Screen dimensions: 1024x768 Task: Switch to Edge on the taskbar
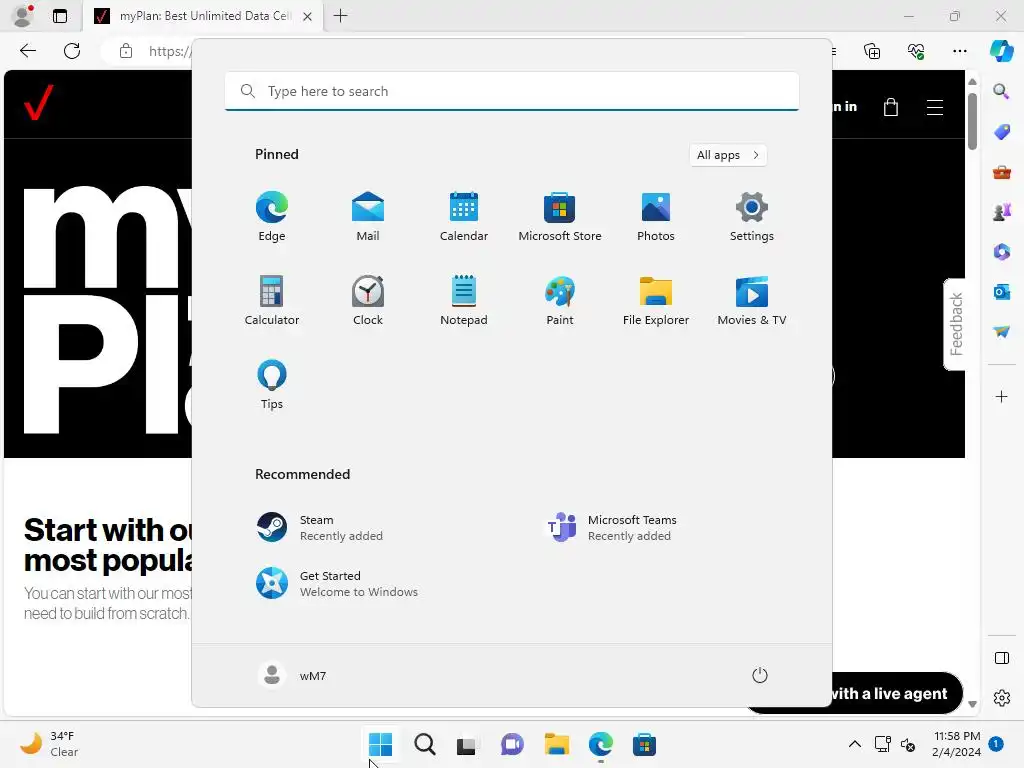pos(600,744)
